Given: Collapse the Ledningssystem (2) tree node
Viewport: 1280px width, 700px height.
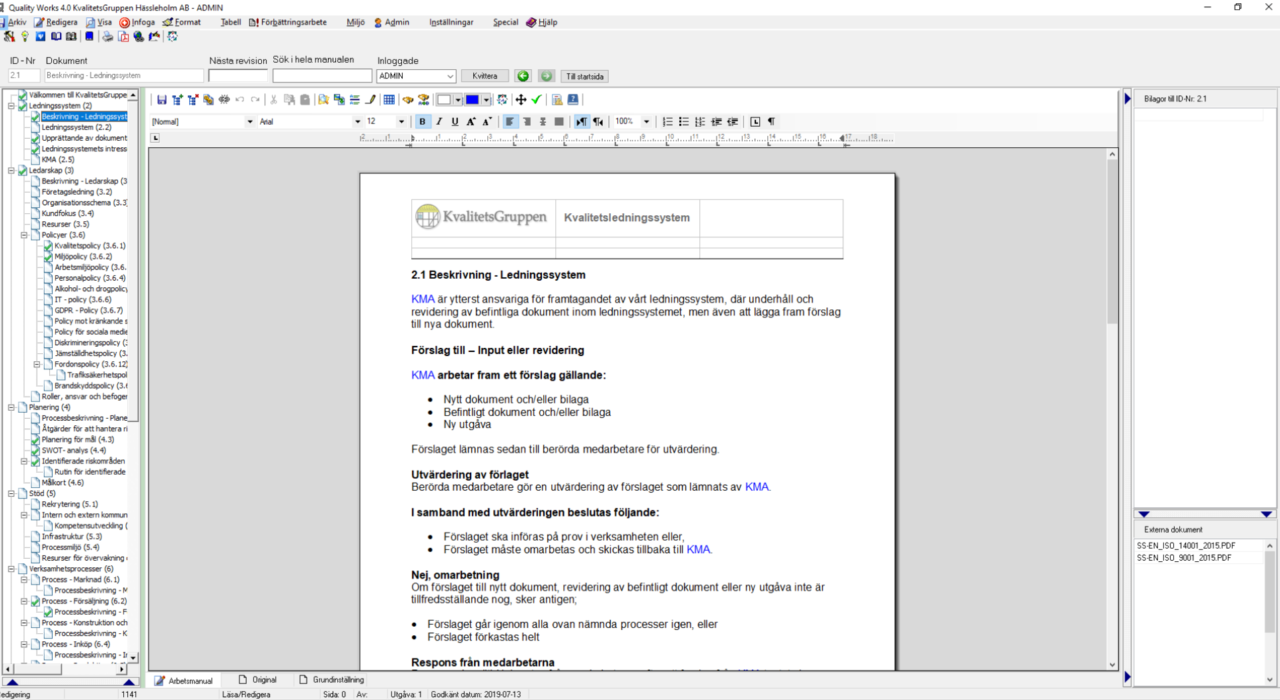Looking at the screenshot, I should point(11,106).
